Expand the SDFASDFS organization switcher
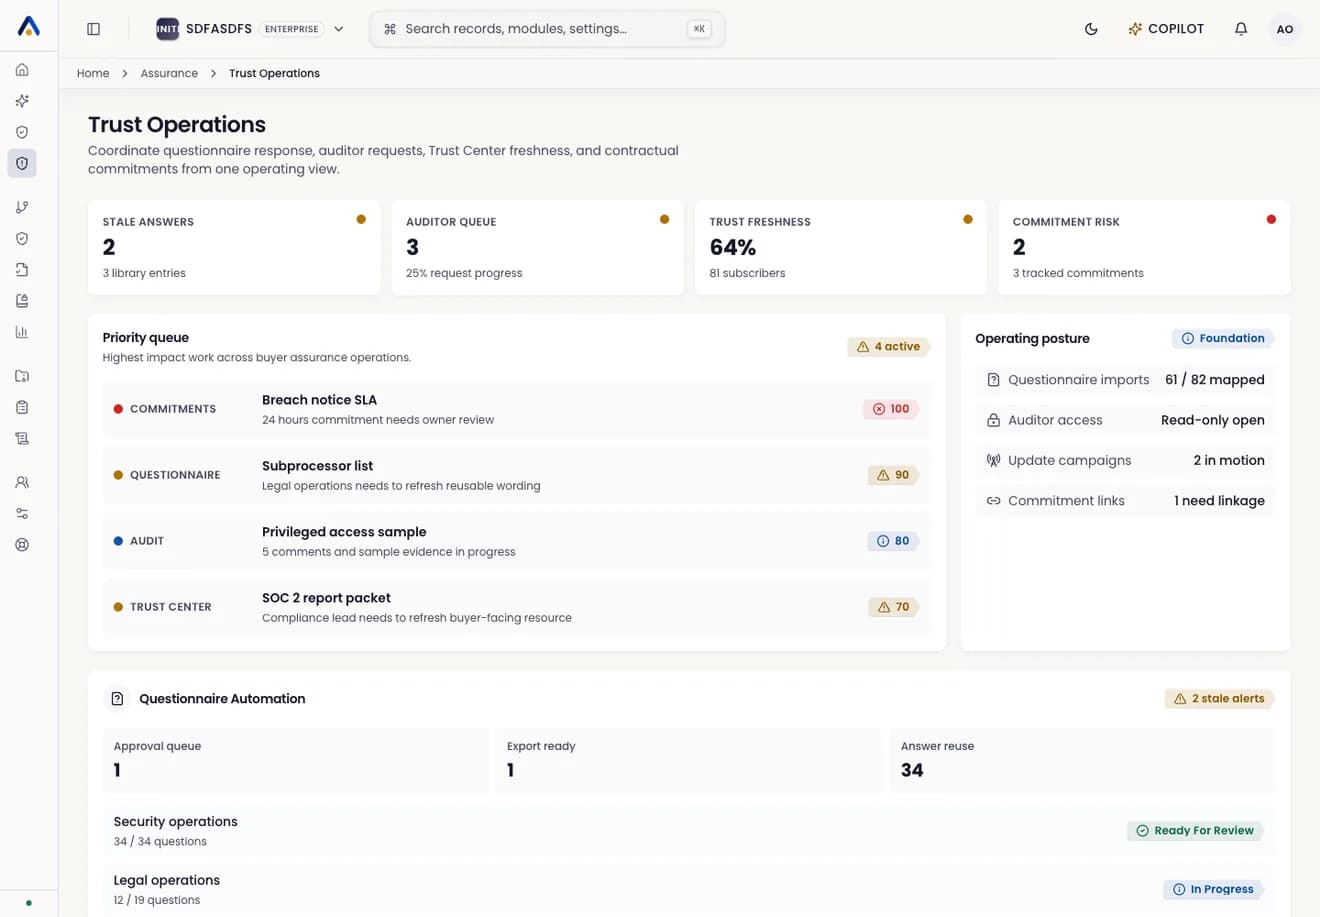 tap(250, 29)
